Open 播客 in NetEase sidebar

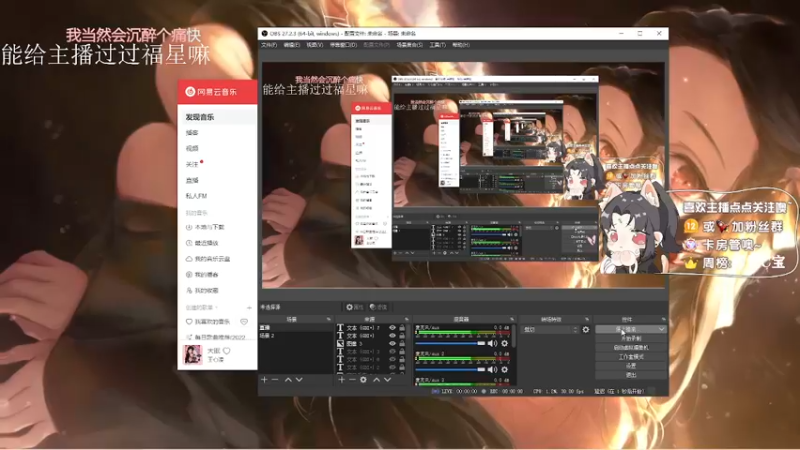(x=192, y=133)
